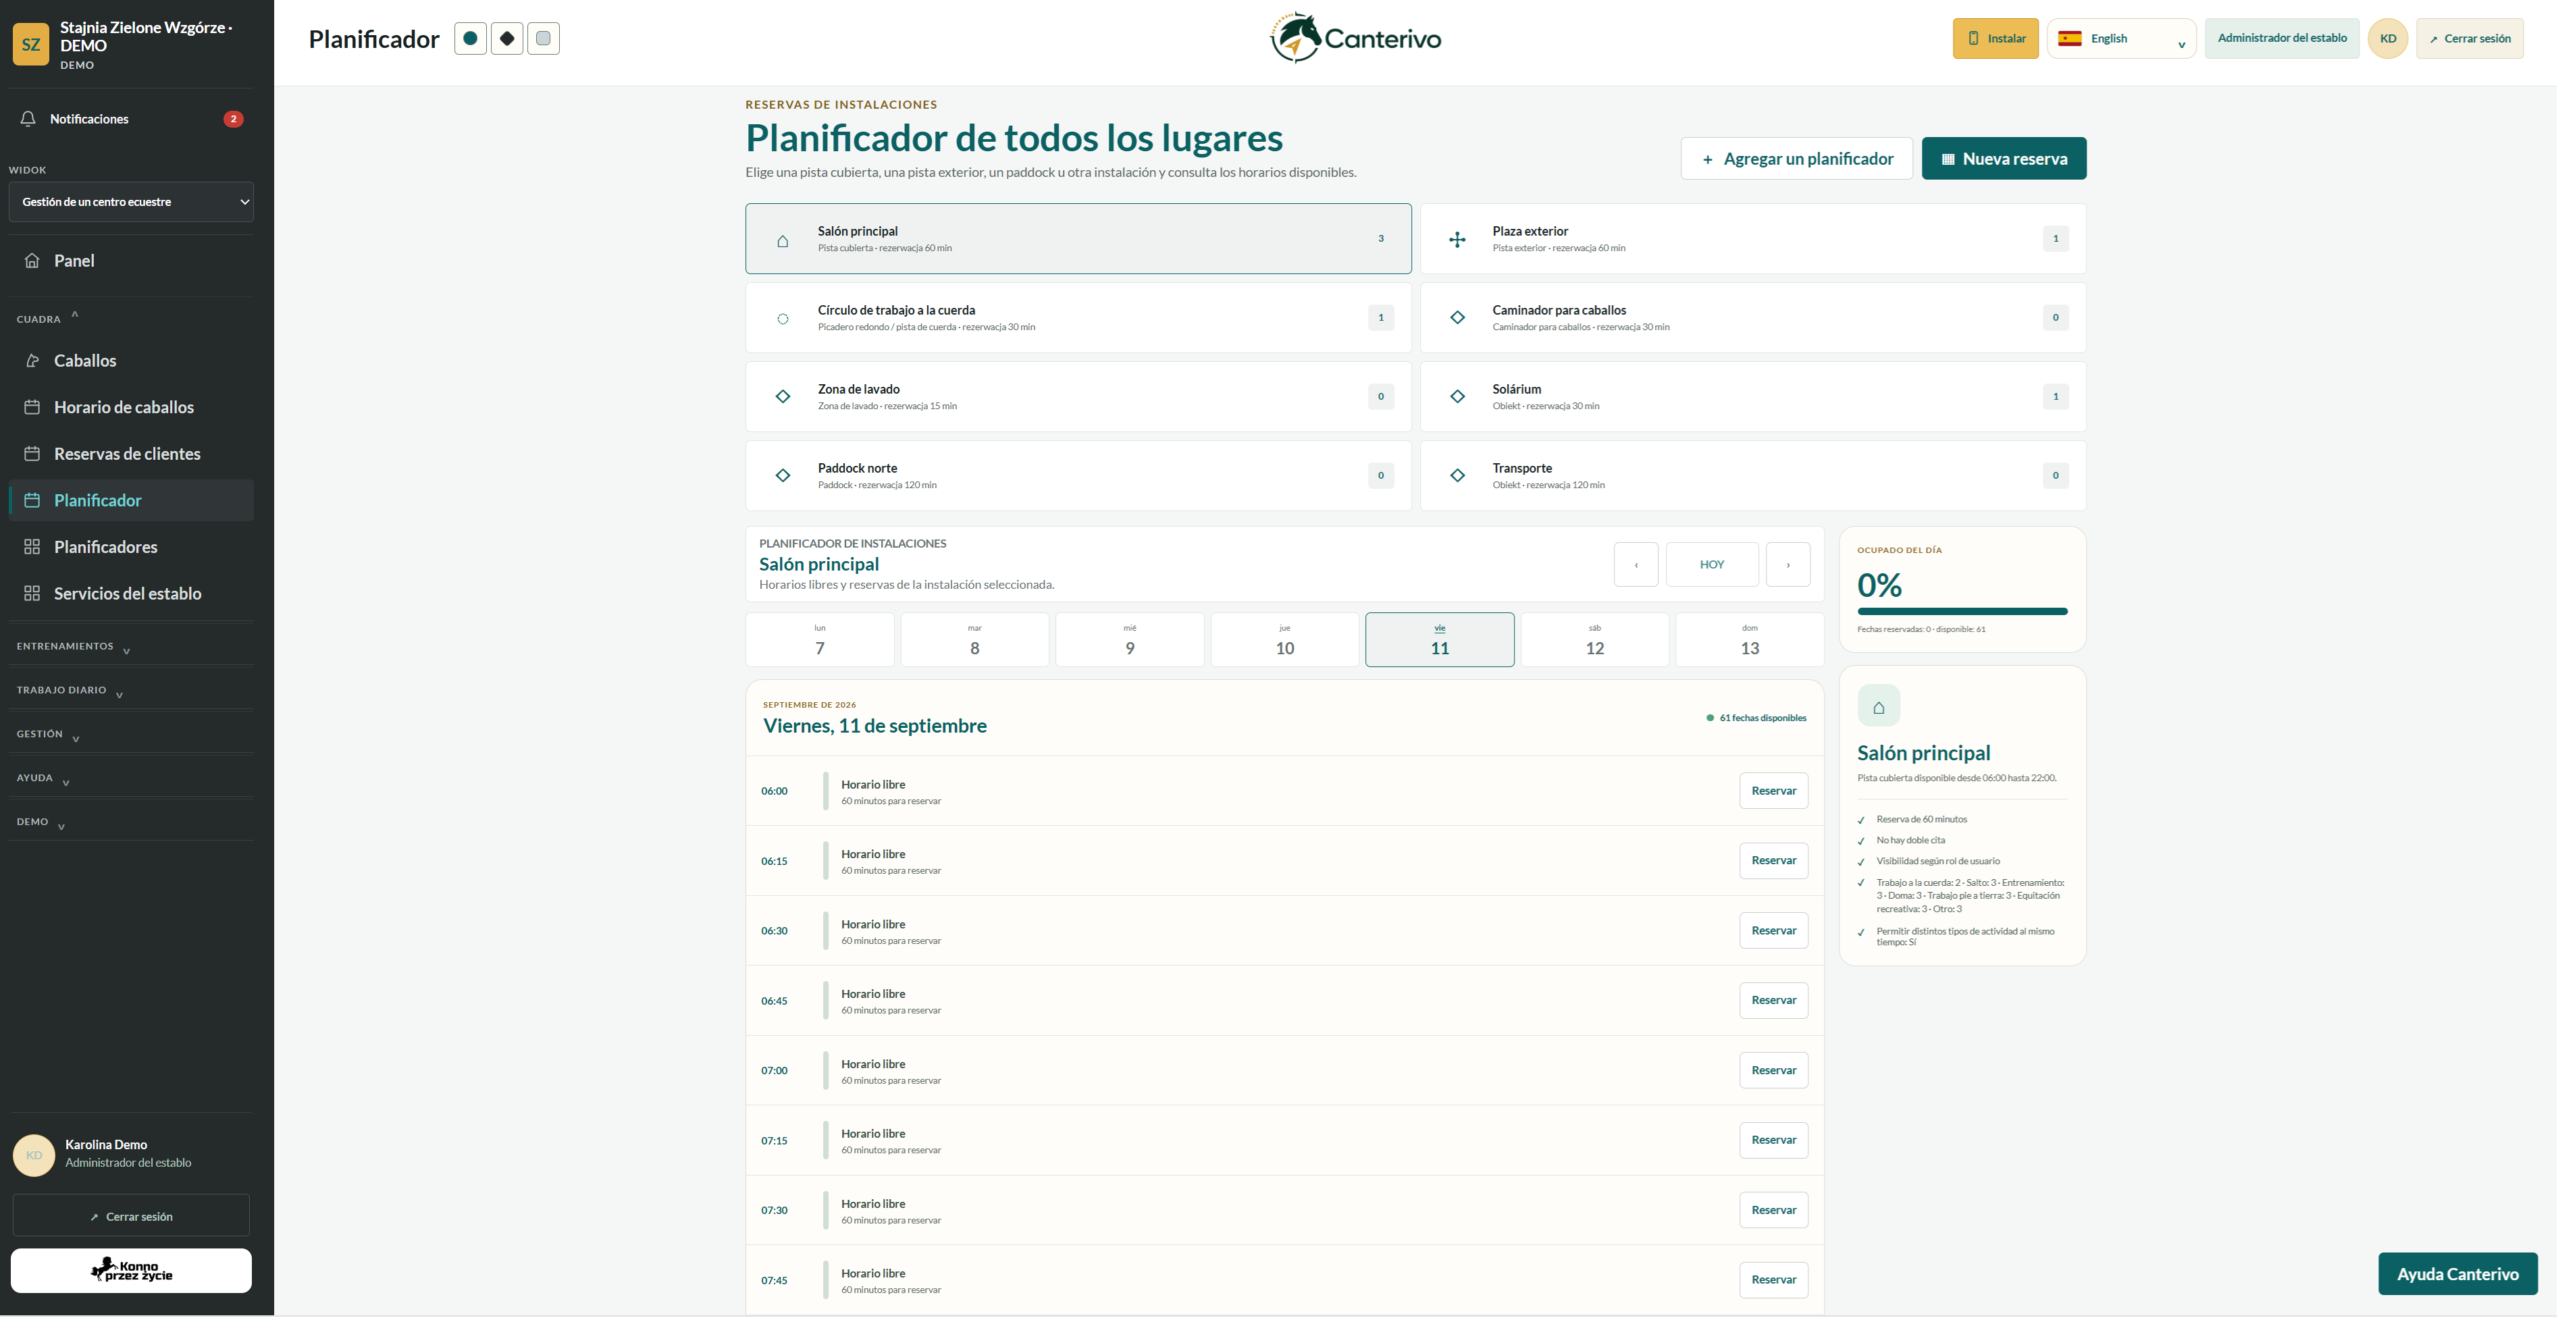The image size is (2560, 1318).
Task: Open Horario de caballos in sidebar
Action: [x=131, y=407]
